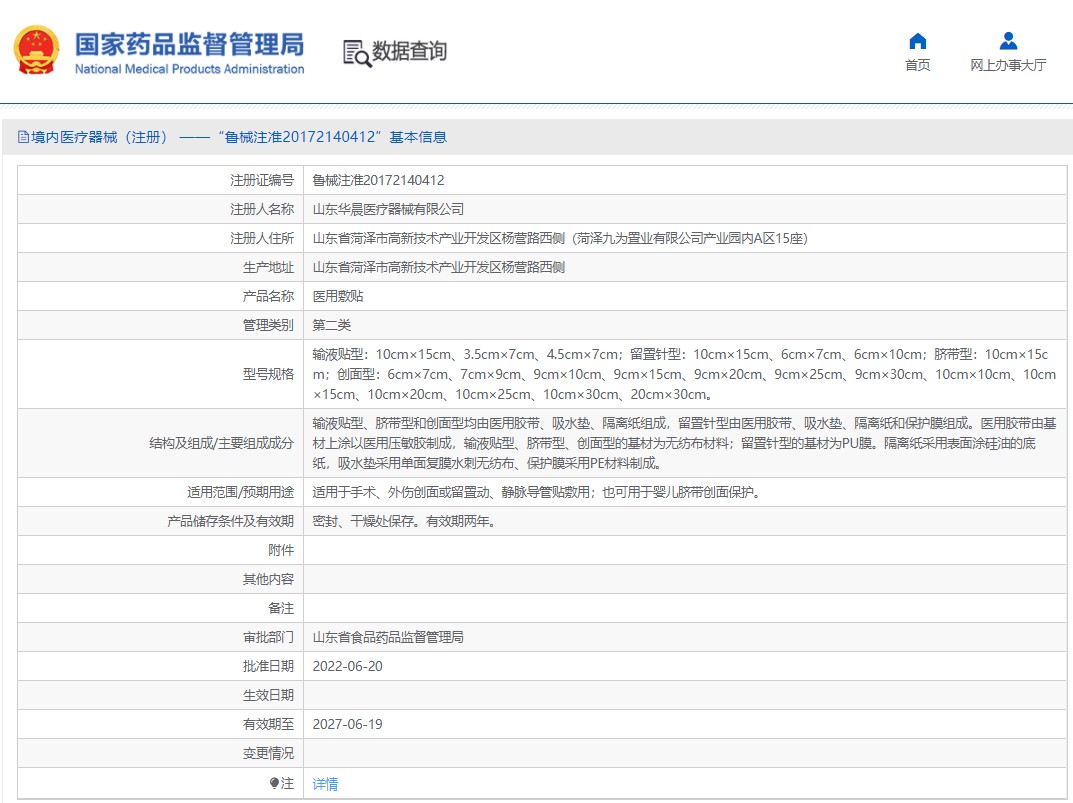Click the 注册证编号 label
Image resolution: width=1073 pixels, height=803 pixels.
tap(262, 180)
